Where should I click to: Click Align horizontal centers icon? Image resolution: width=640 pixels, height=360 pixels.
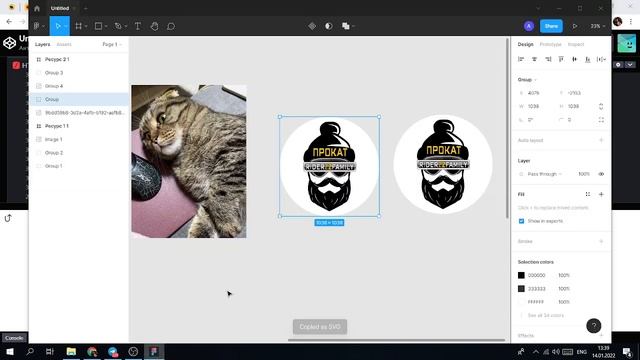pyautogui.click(x=534, y=59)
